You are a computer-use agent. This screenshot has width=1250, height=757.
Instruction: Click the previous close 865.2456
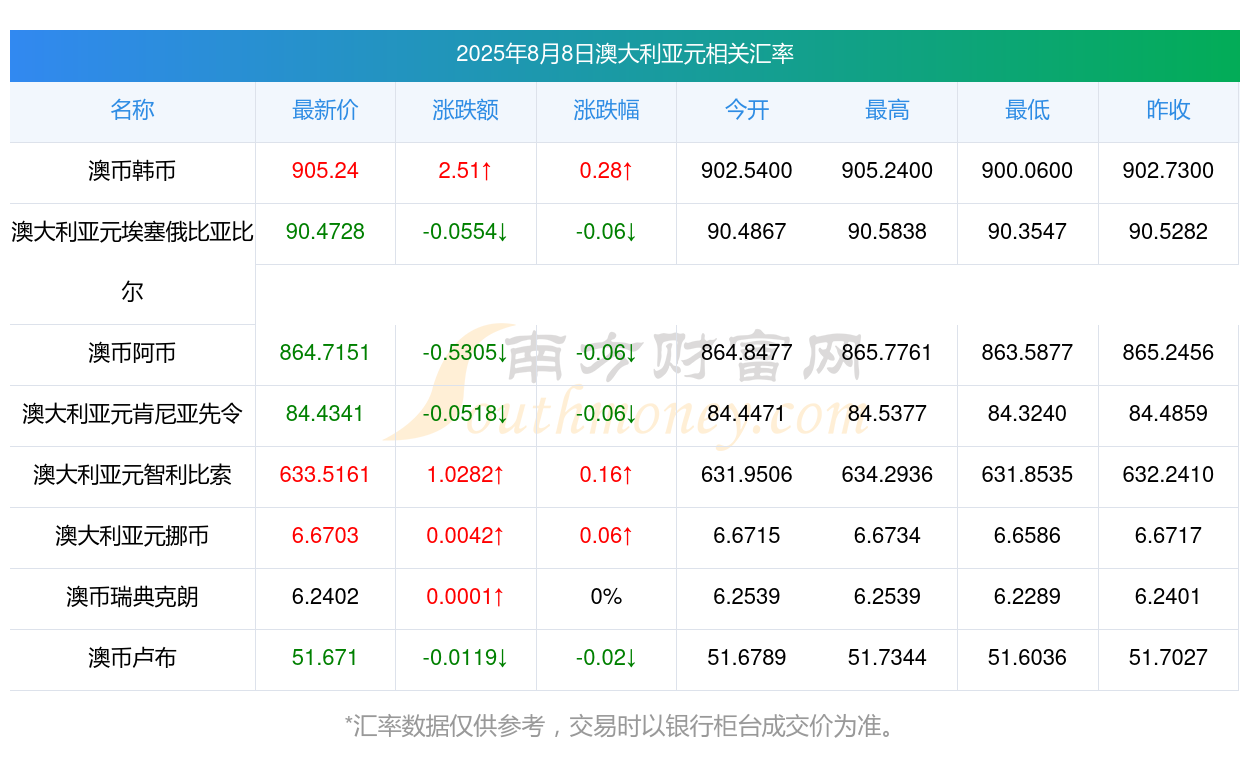pos(1168,353)
